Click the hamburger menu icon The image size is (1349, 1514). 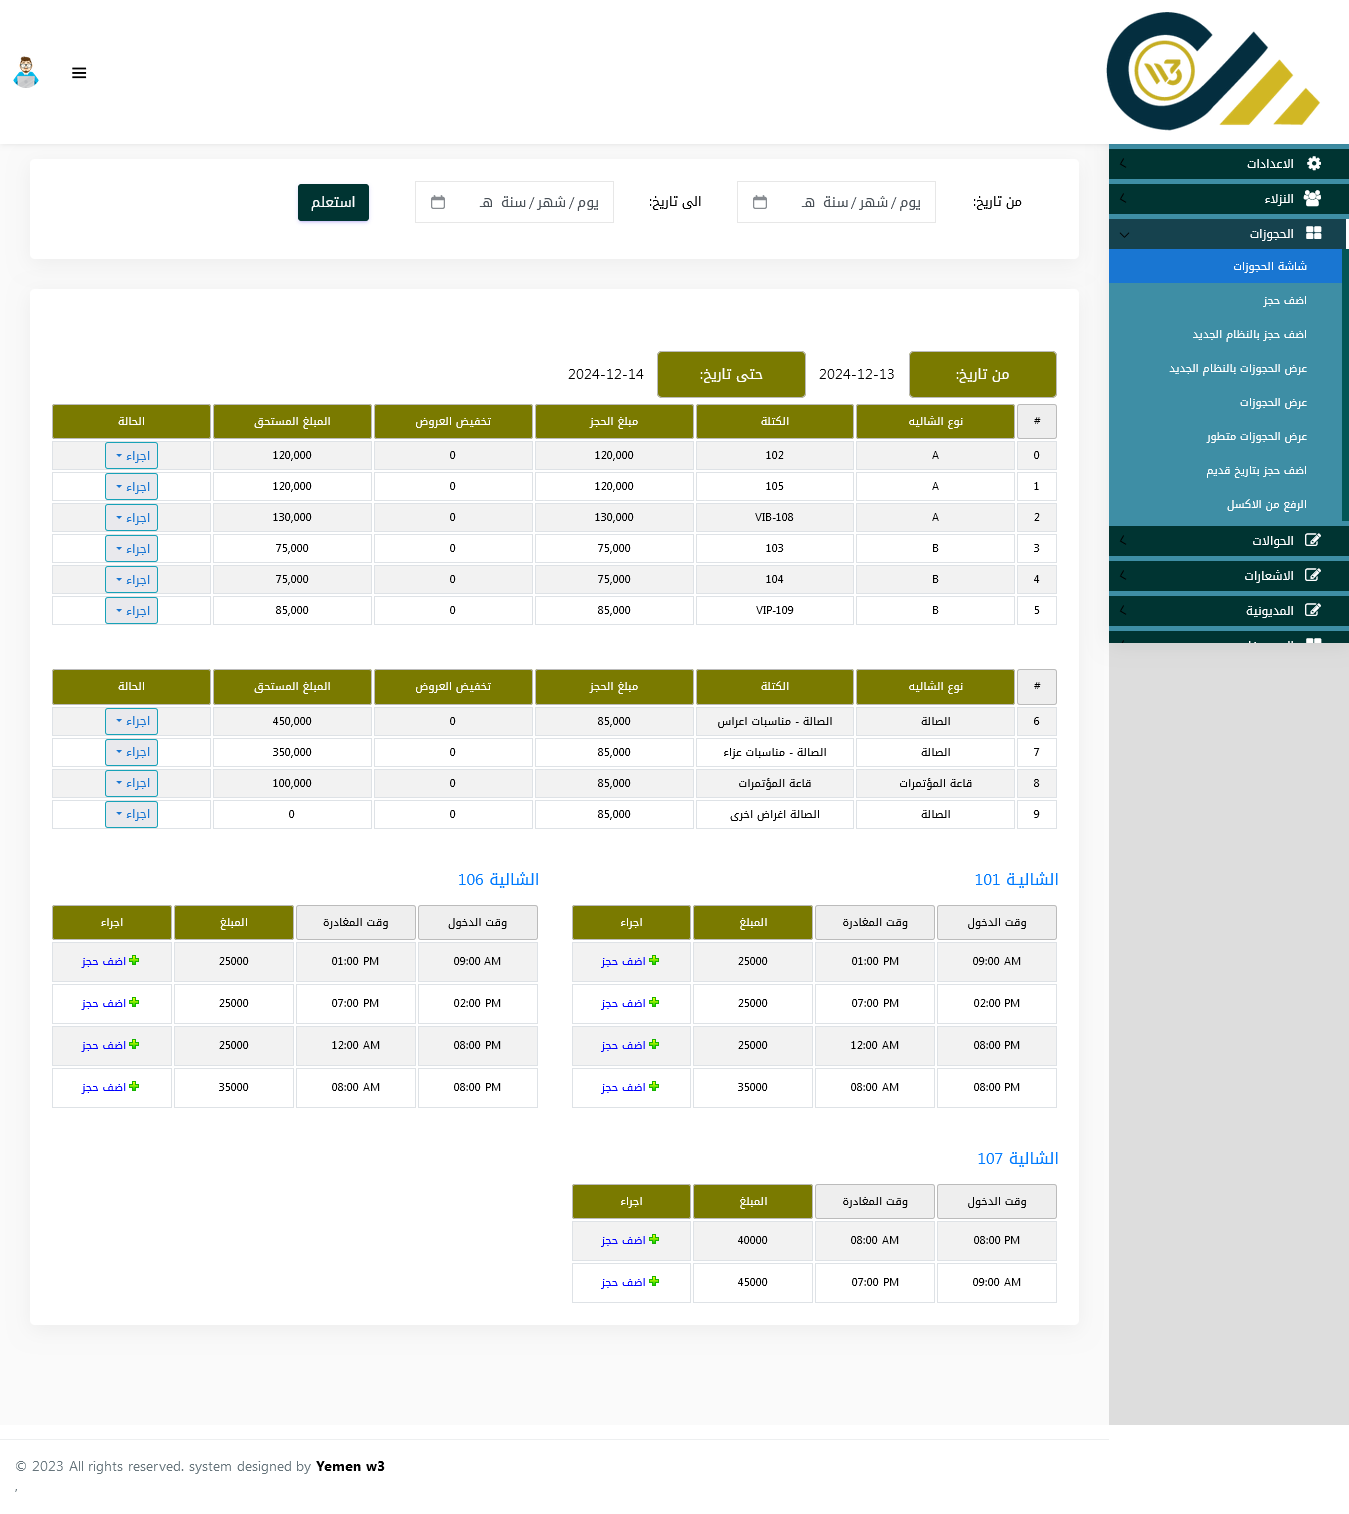(x=79, y=73)
